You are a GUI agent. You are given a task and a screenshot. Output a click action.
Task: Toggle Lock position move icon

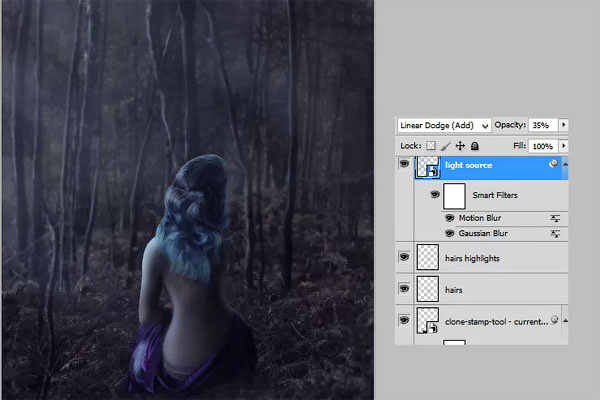(460, 146)
